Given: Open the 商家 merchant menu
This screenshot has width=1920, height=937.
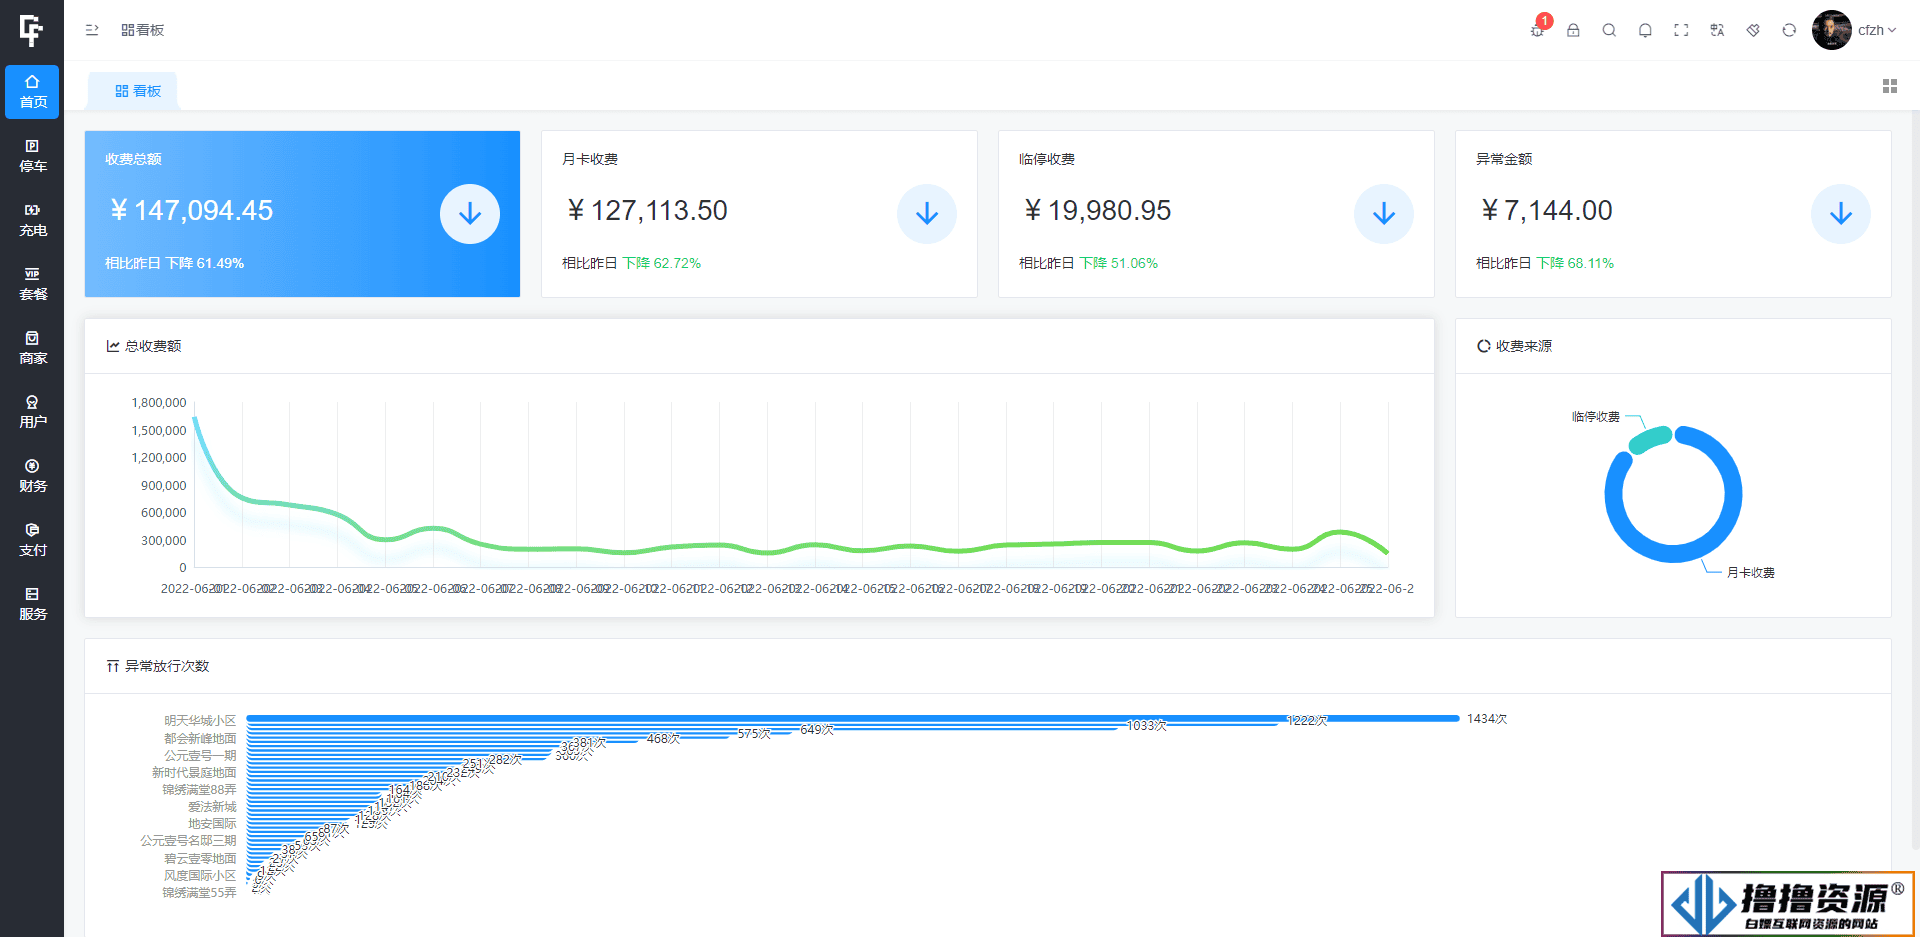Looking at the screenshot, I should [32, 348].
